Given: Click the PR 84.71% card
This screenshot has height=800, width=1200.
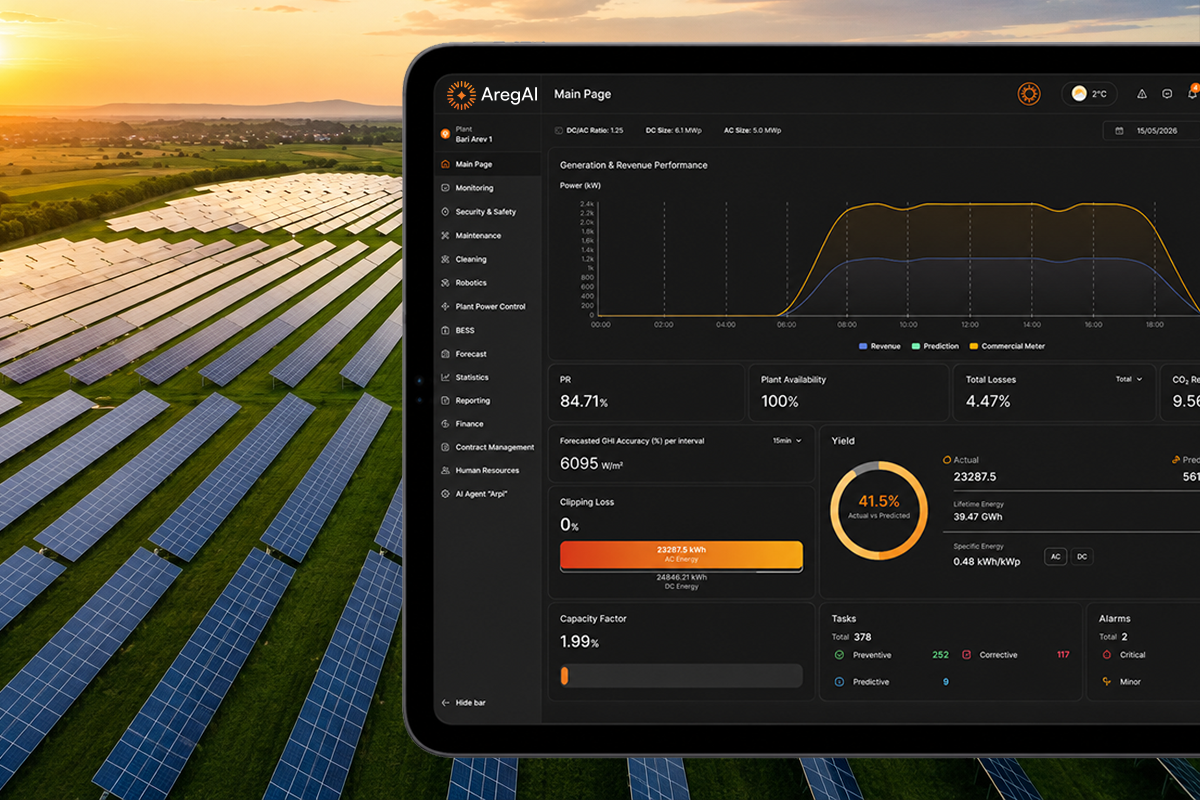Looking at the screenshot, I should click(x=647, y=392).
